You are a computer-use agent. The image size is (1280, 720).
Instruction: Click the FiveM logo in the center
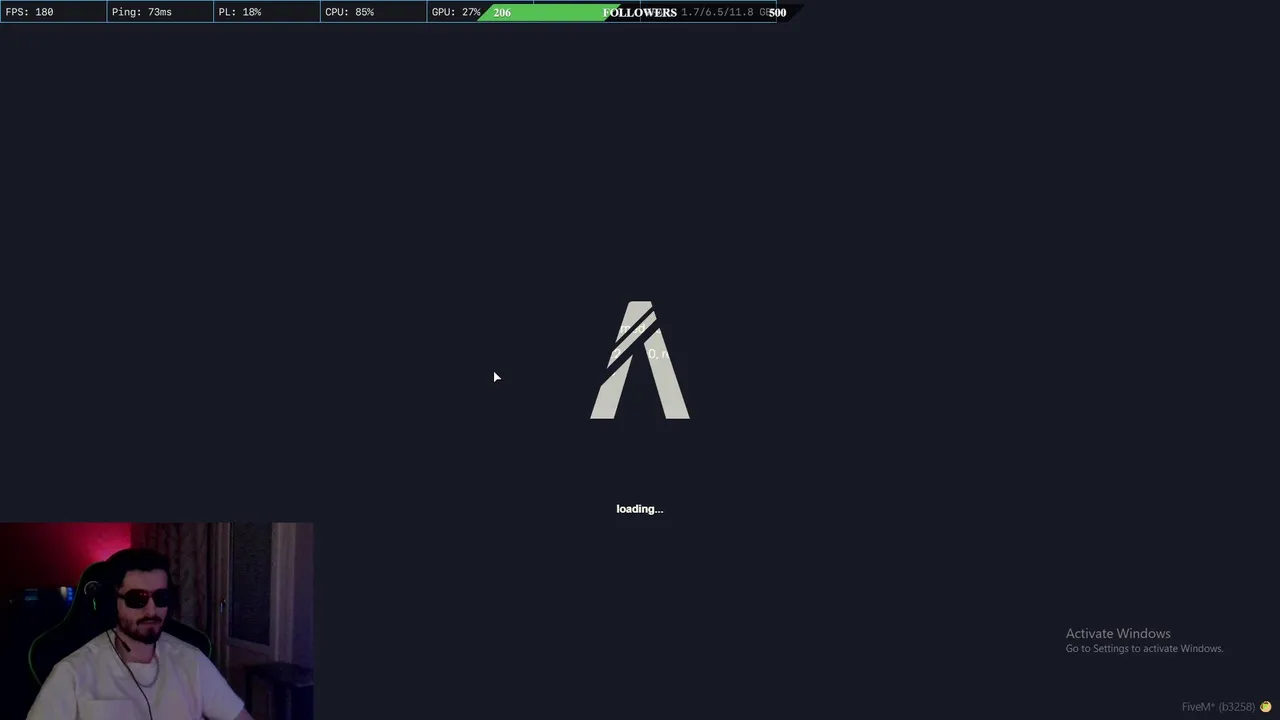point(640,360)
